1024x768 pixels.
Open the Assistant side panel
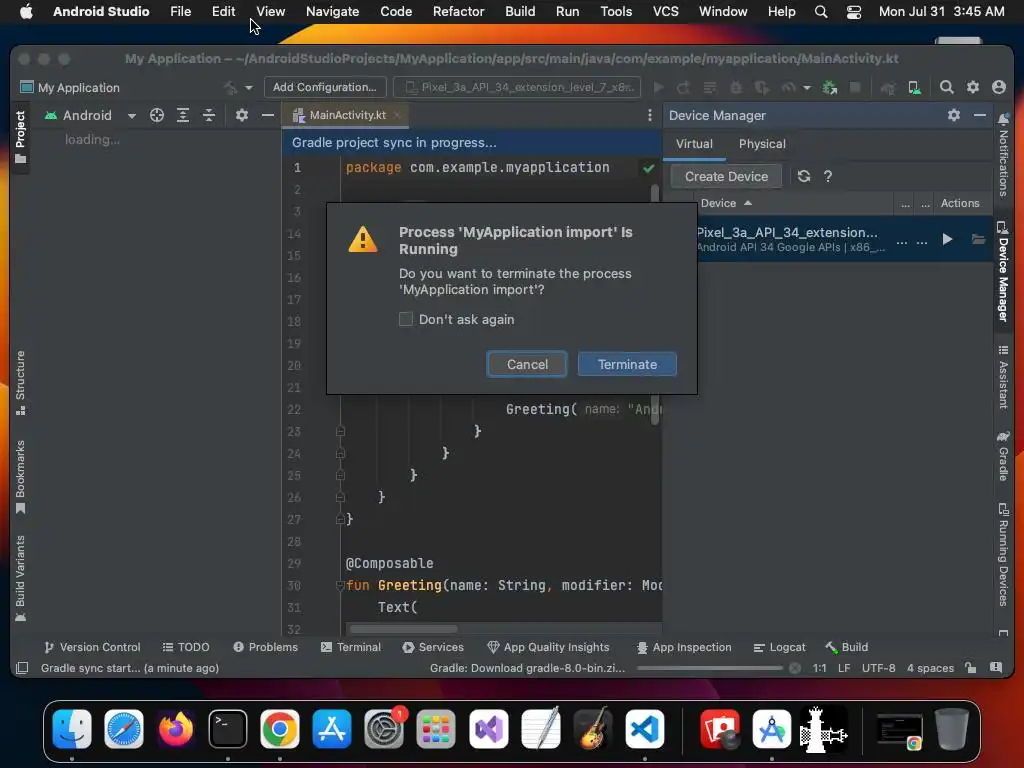tap(1003, 377)
